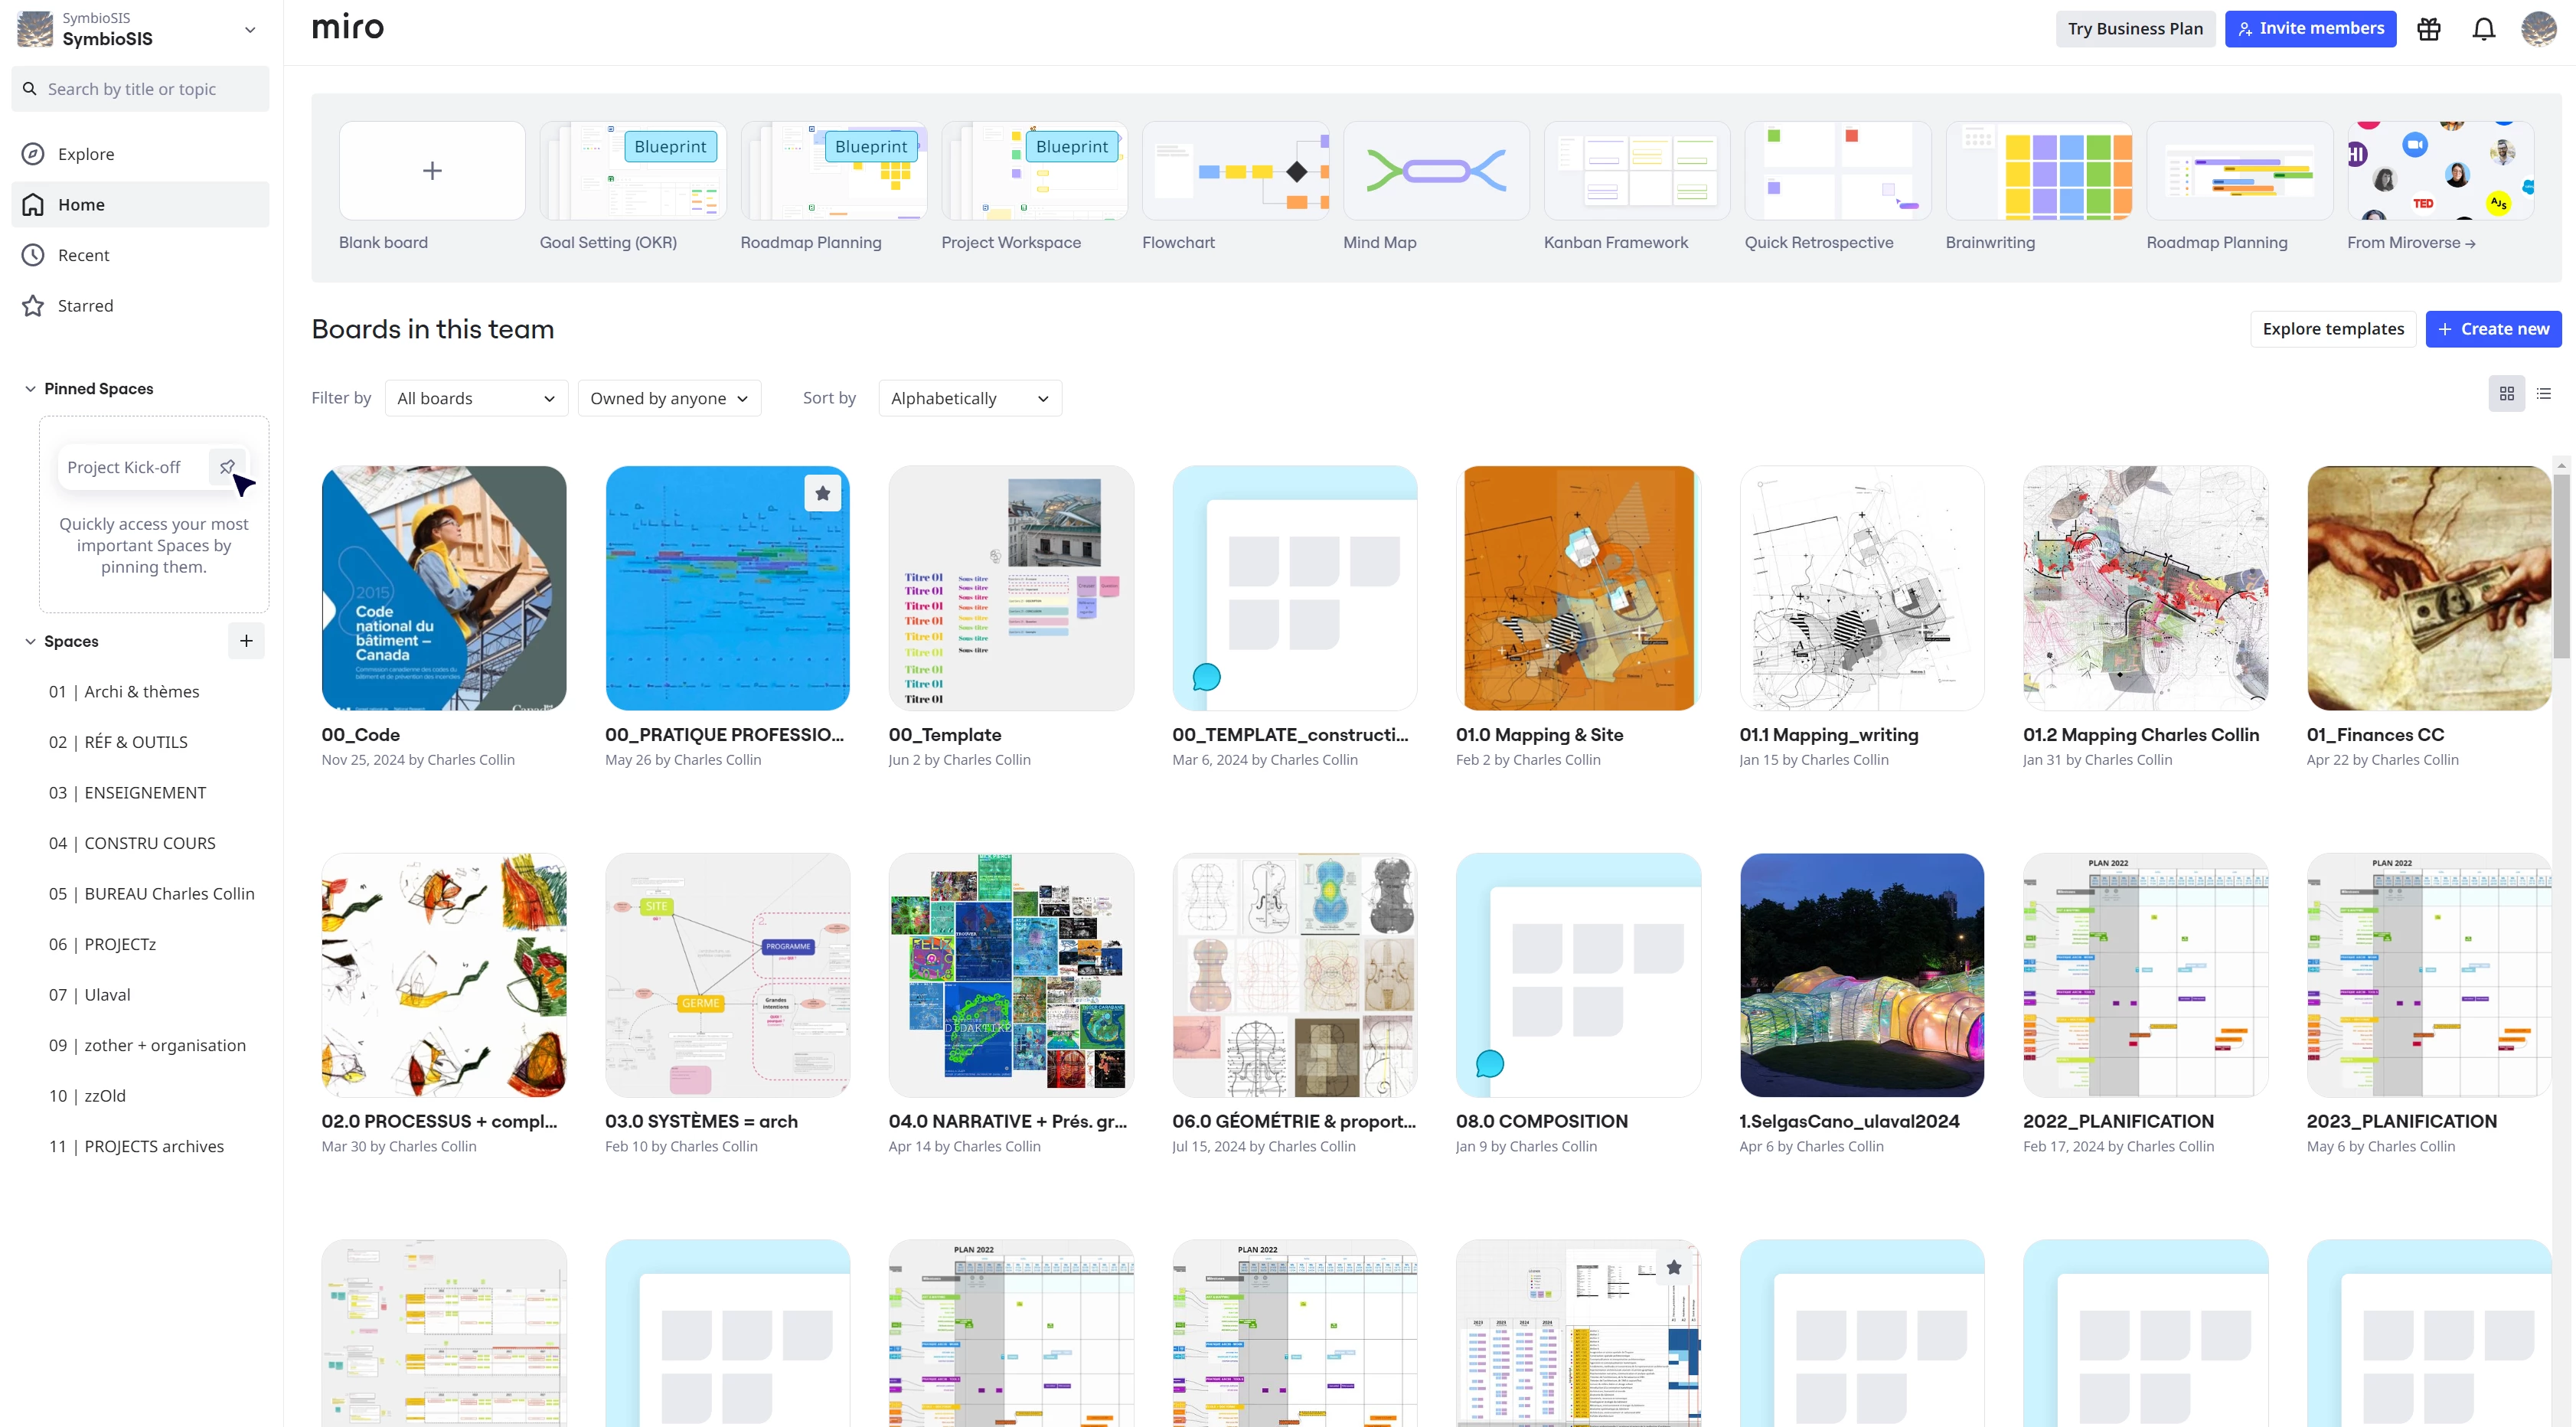Switch to grid view layout
2576x1427 pixels.
click(2507, 394)
